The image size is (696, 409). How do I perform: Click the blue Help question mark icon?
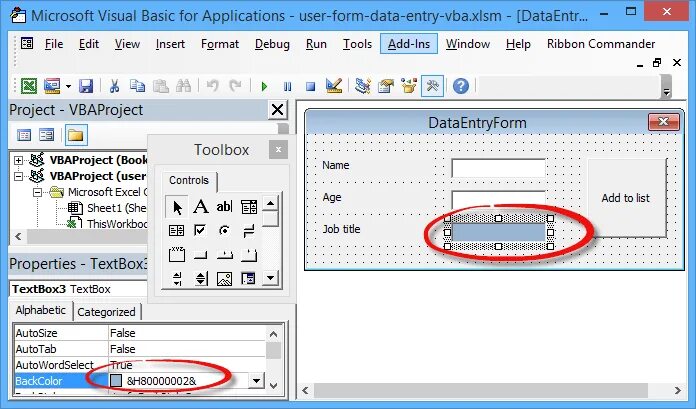pyautogui.click(x=461, y=85)
